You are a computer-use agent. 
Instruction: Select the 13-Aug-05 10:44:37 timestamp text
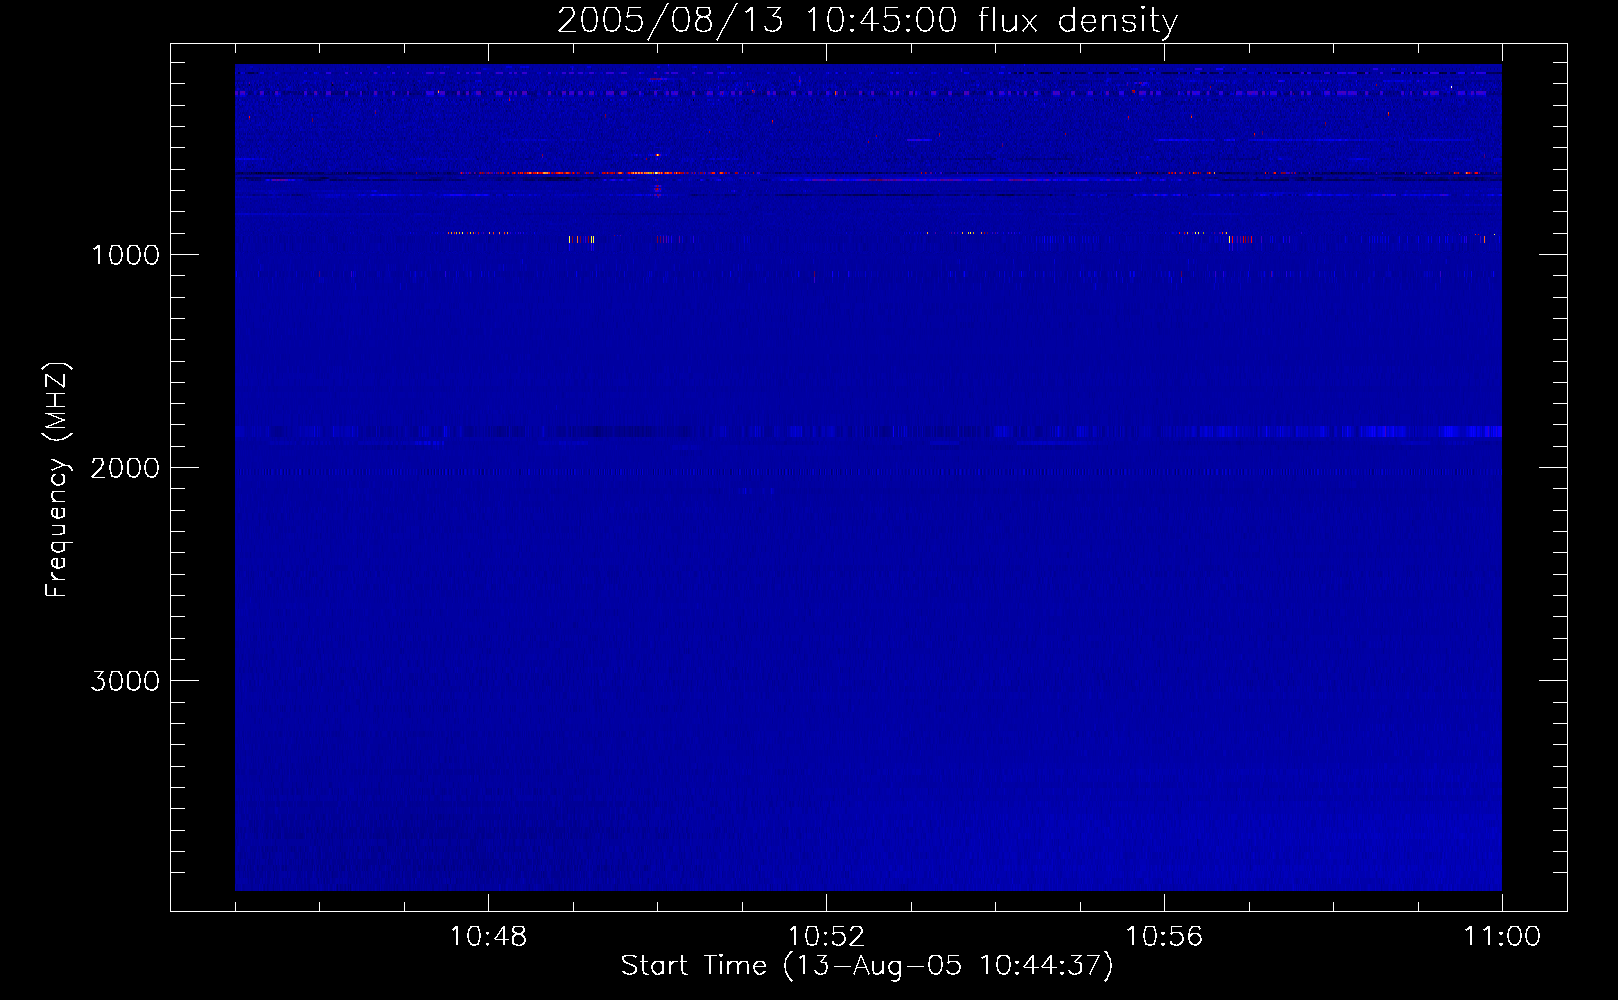coord(947,966)
